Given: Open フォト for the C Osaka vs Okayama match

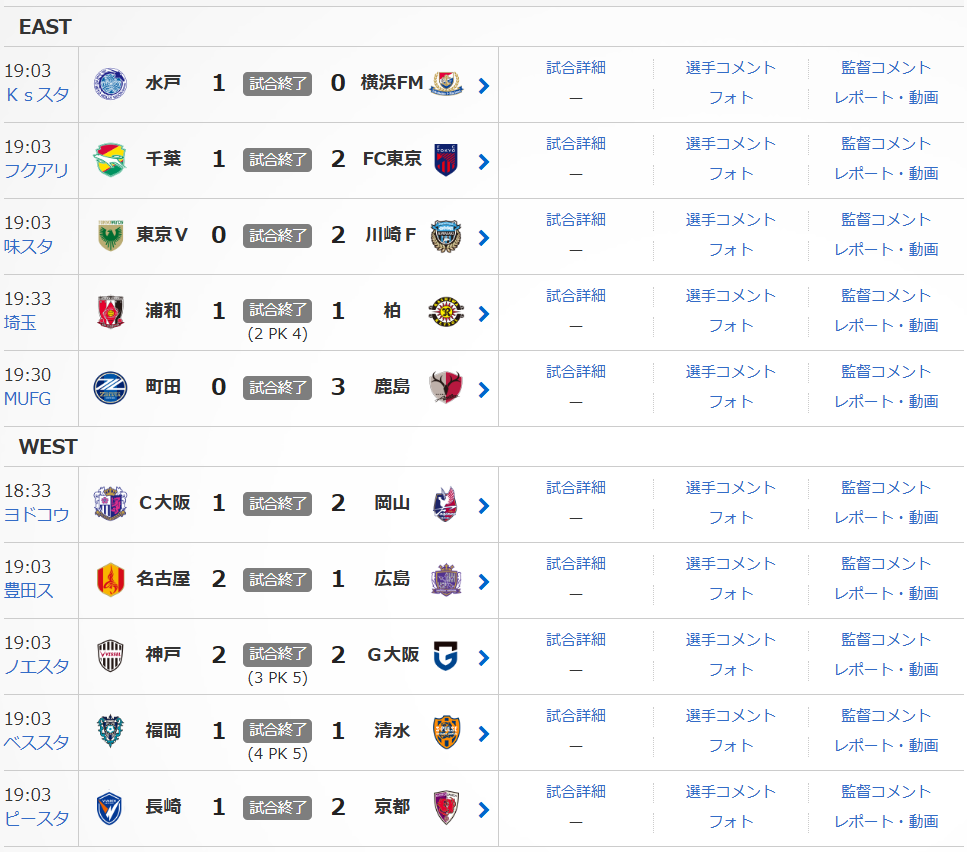Looking at the screenshot, I should 731,517.
